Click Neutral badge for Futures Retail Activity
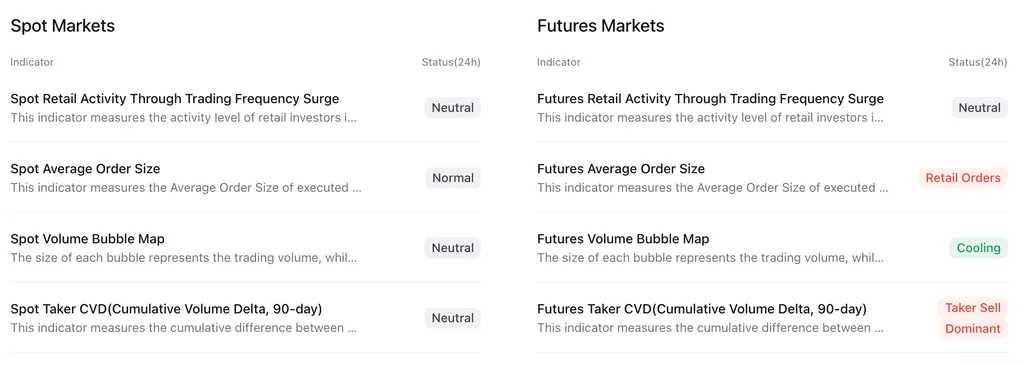 [980, 108]
